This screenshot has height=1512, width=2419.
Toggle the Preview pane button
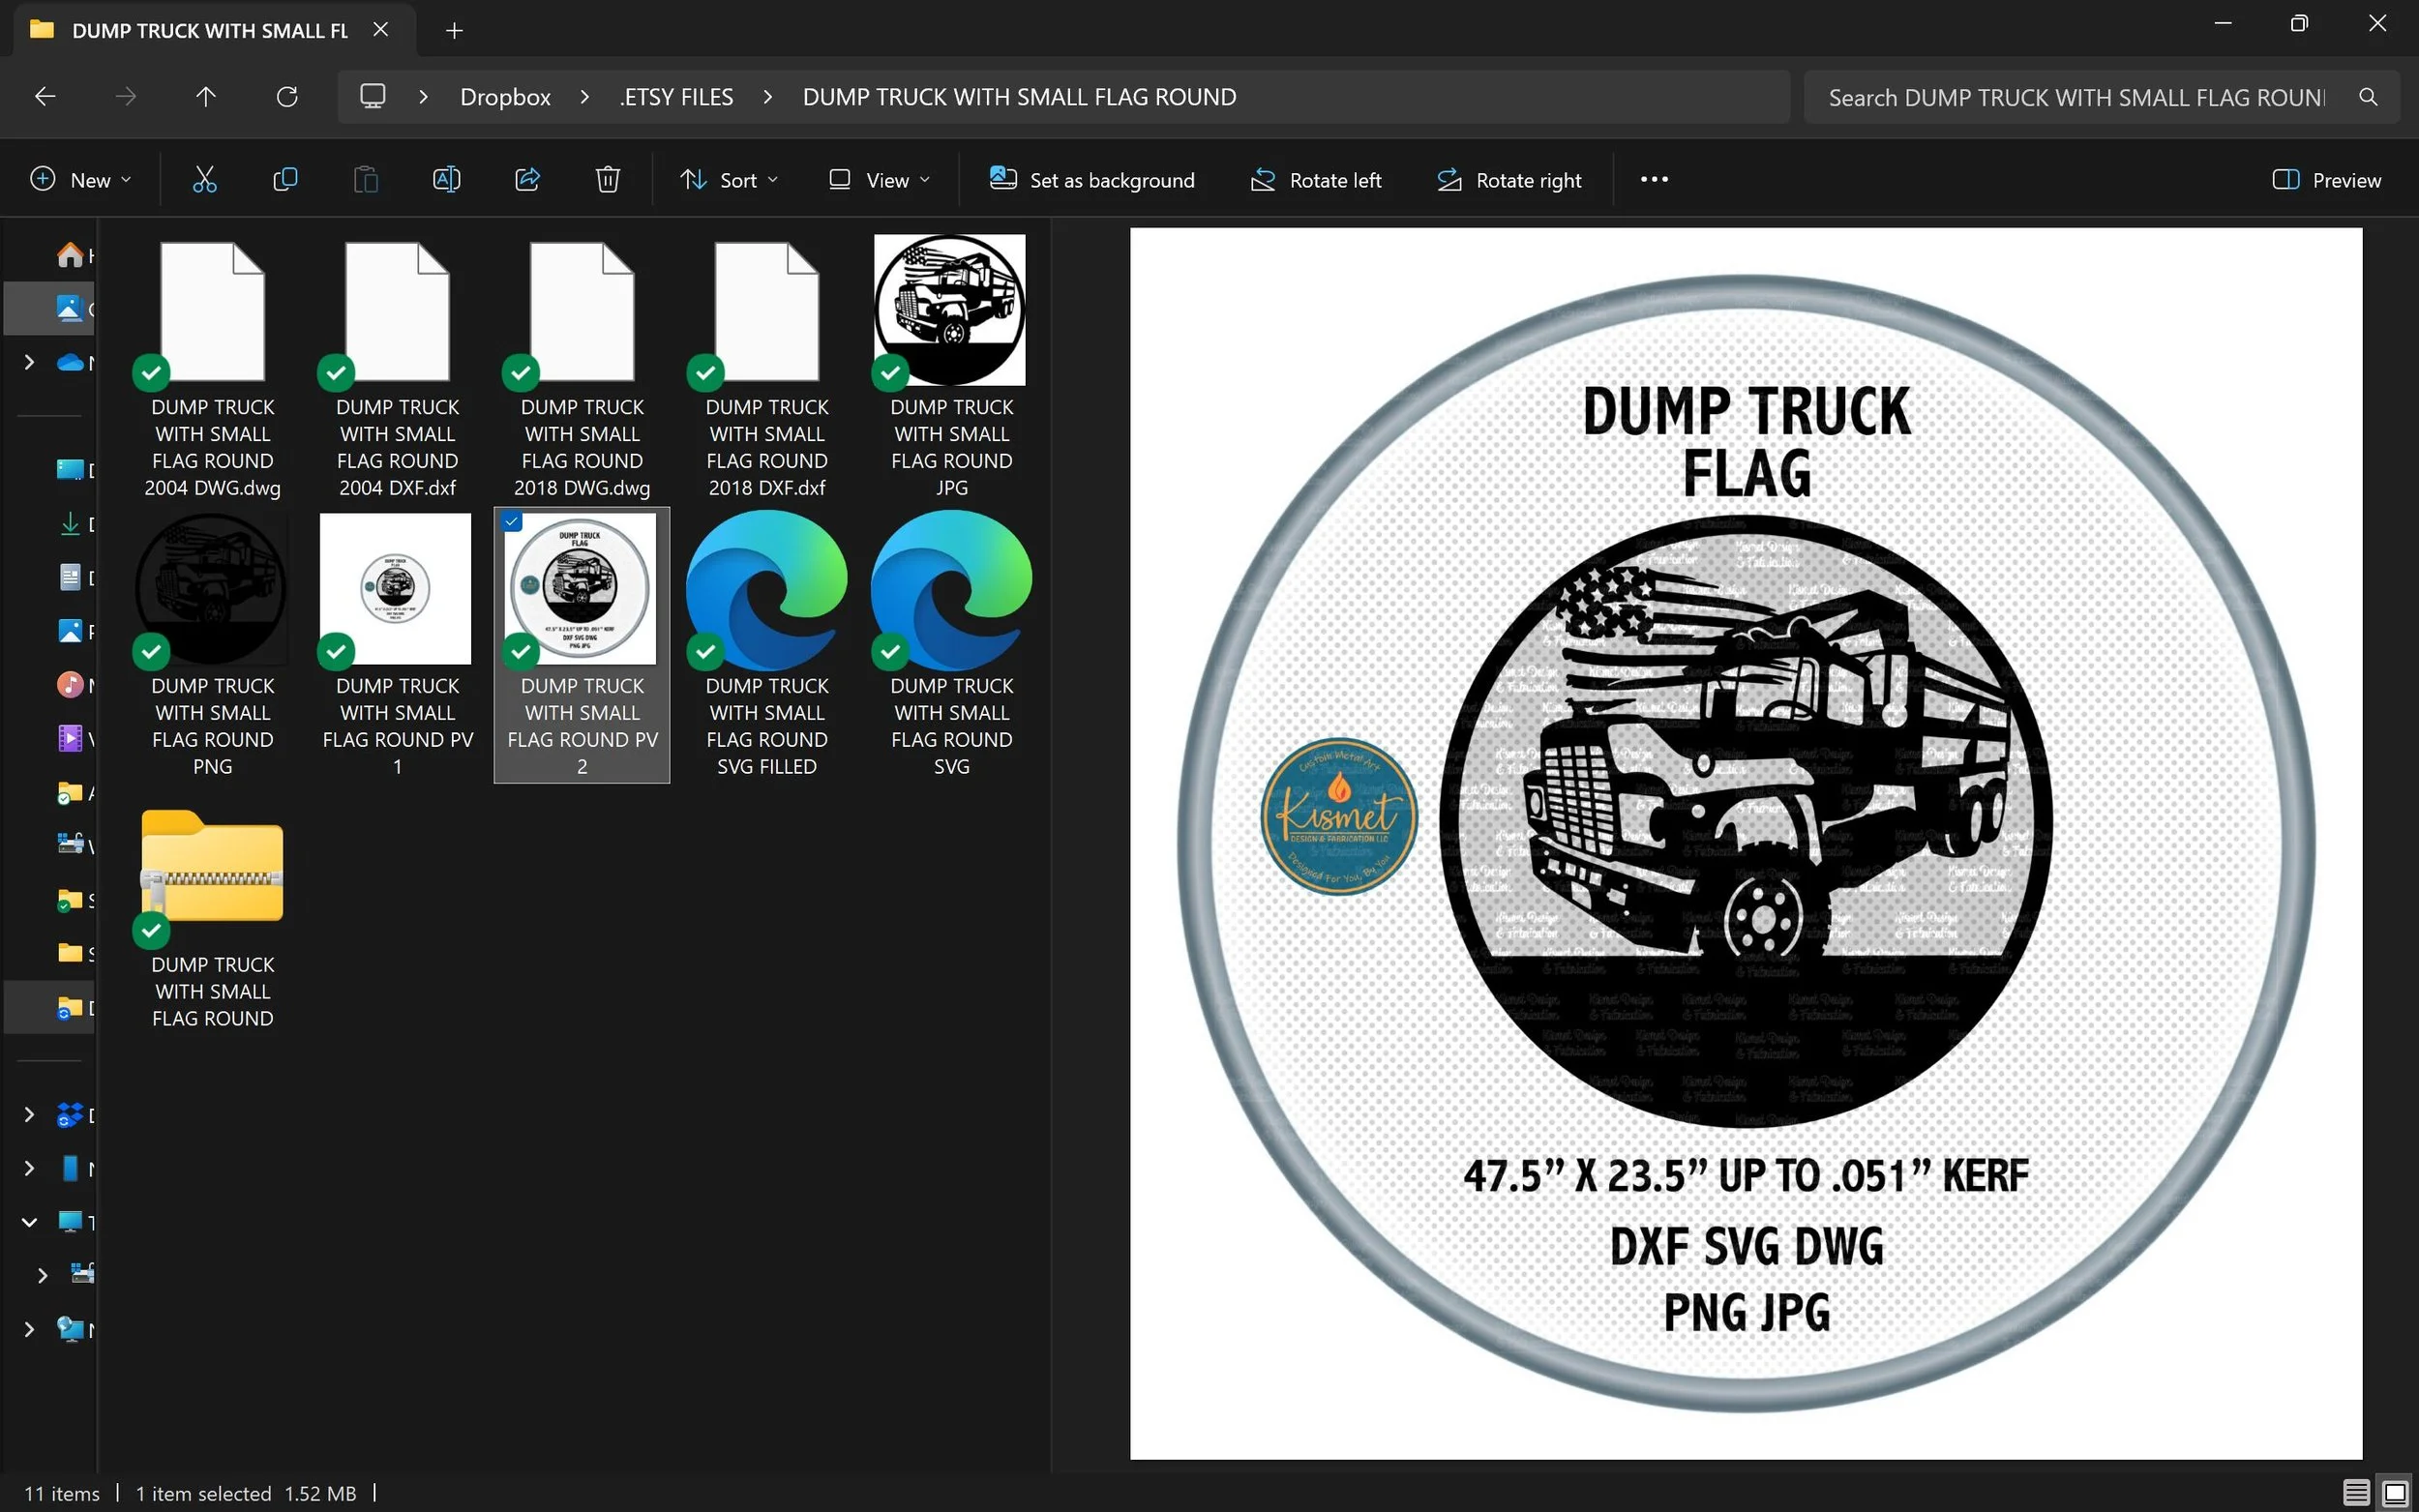(x=2326, y=180)
